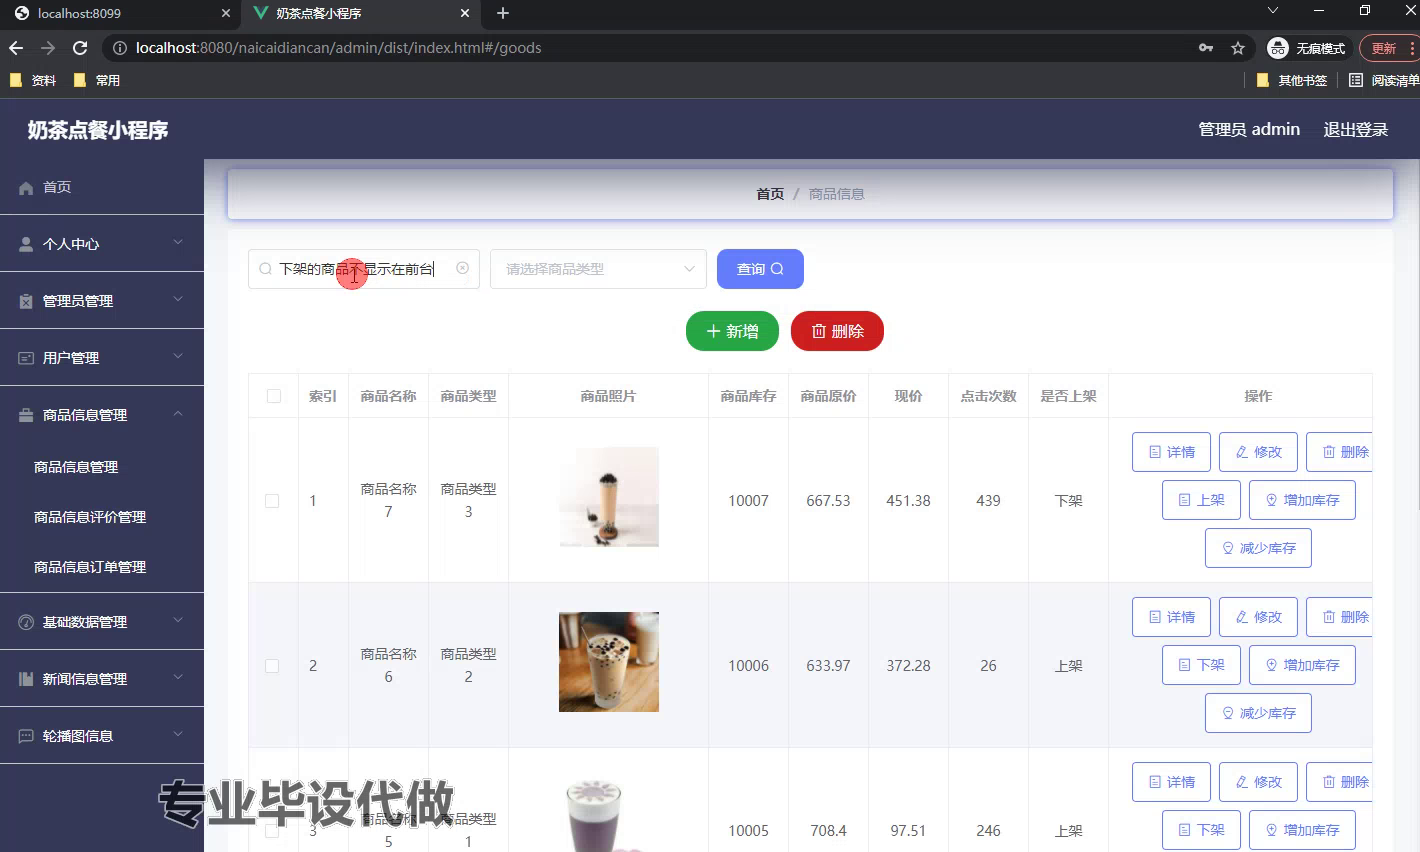The height and width of the screenshot is (852, 1420).
Task: Click 减少库存 for 商品名称 7 row
Action: (x=1258, y=548)
